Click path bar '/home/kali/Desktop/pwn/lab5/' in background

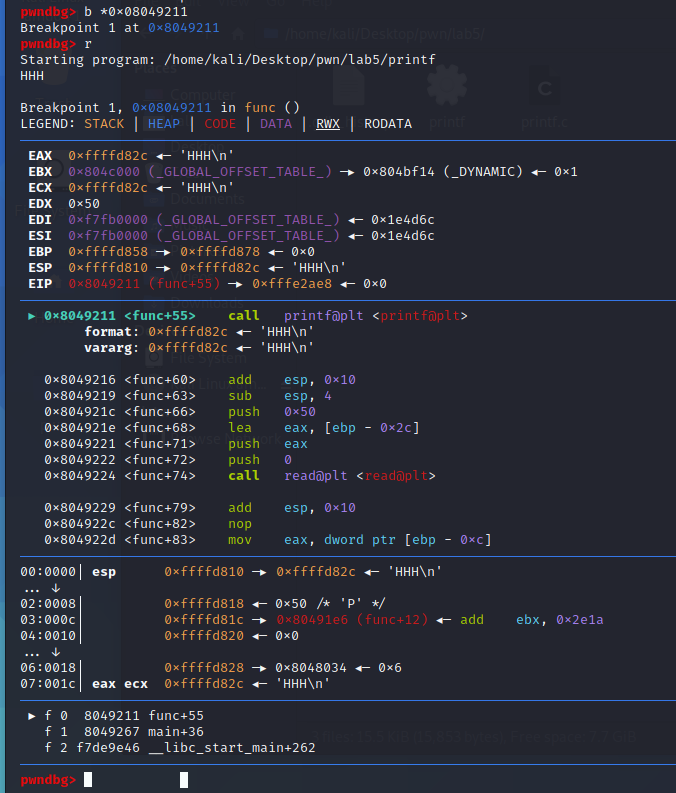tap(384, 34)
